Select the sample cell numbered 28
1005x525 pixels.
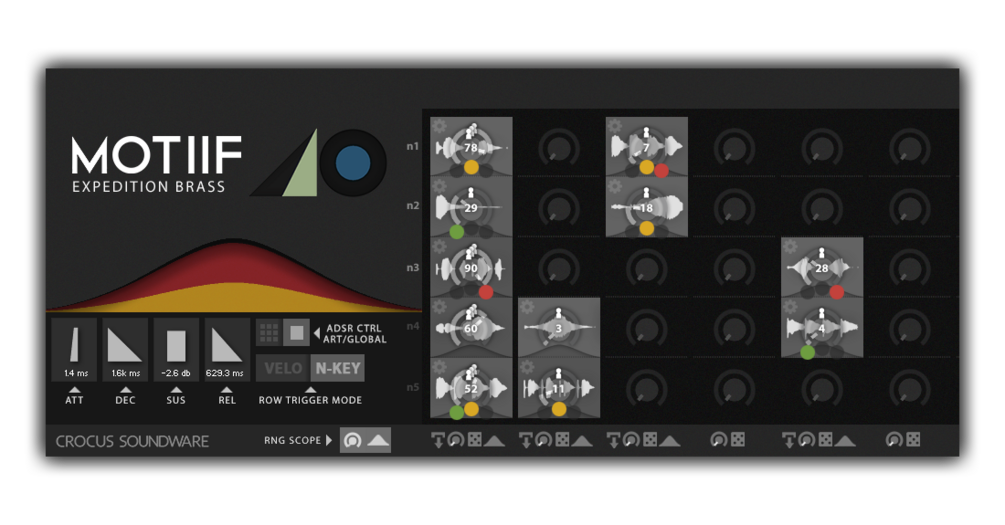pos(822,267)
